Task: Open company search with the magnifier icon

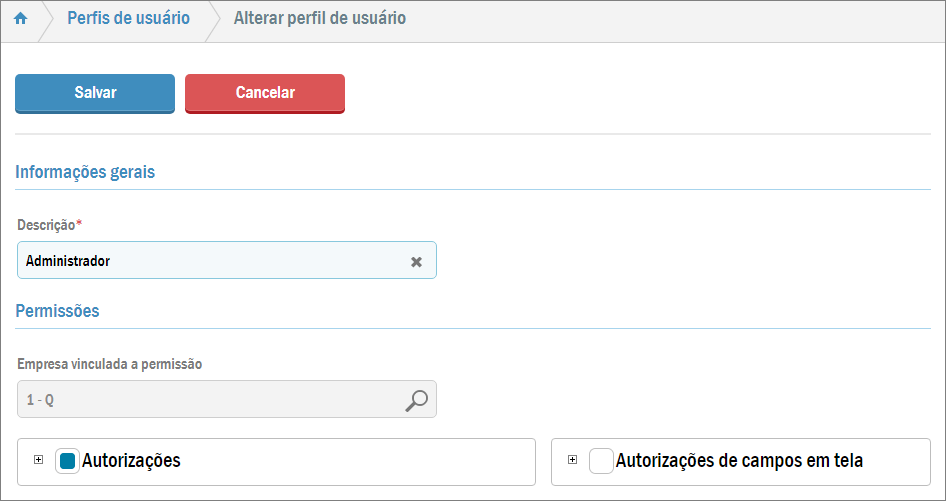Action: (416, 400)
